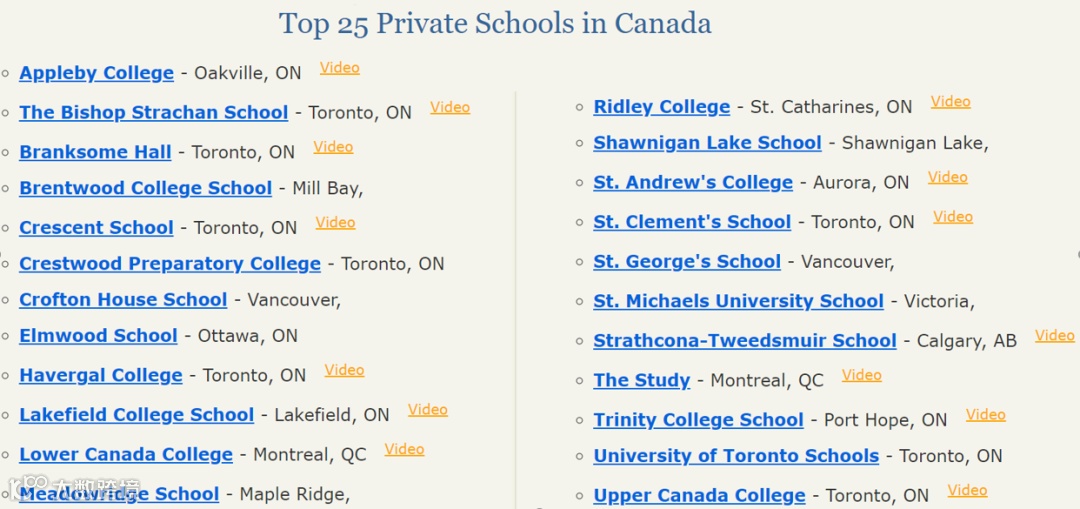Watch the St. Andrew's College video
Image resolution: width=1080 pixels, height=509 pixels.
point(948,177)
